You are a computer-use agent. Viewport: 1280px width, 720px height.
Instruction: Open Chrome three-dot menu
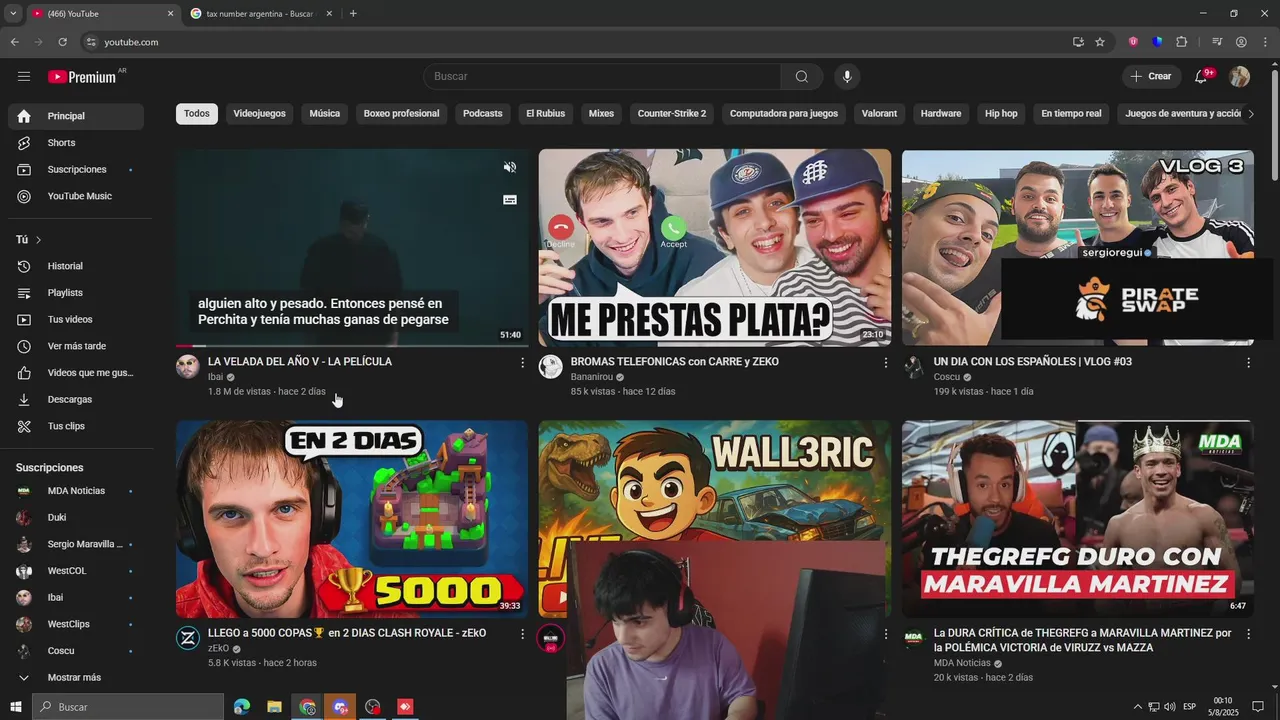coord(1265,42)
